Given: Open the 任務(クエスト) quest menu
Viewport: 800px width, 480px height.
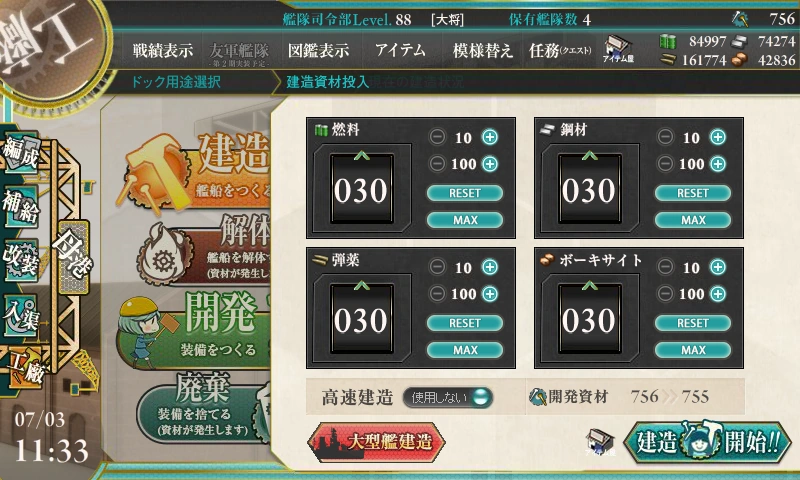Looking at the screenshot, I should [560, 50].
